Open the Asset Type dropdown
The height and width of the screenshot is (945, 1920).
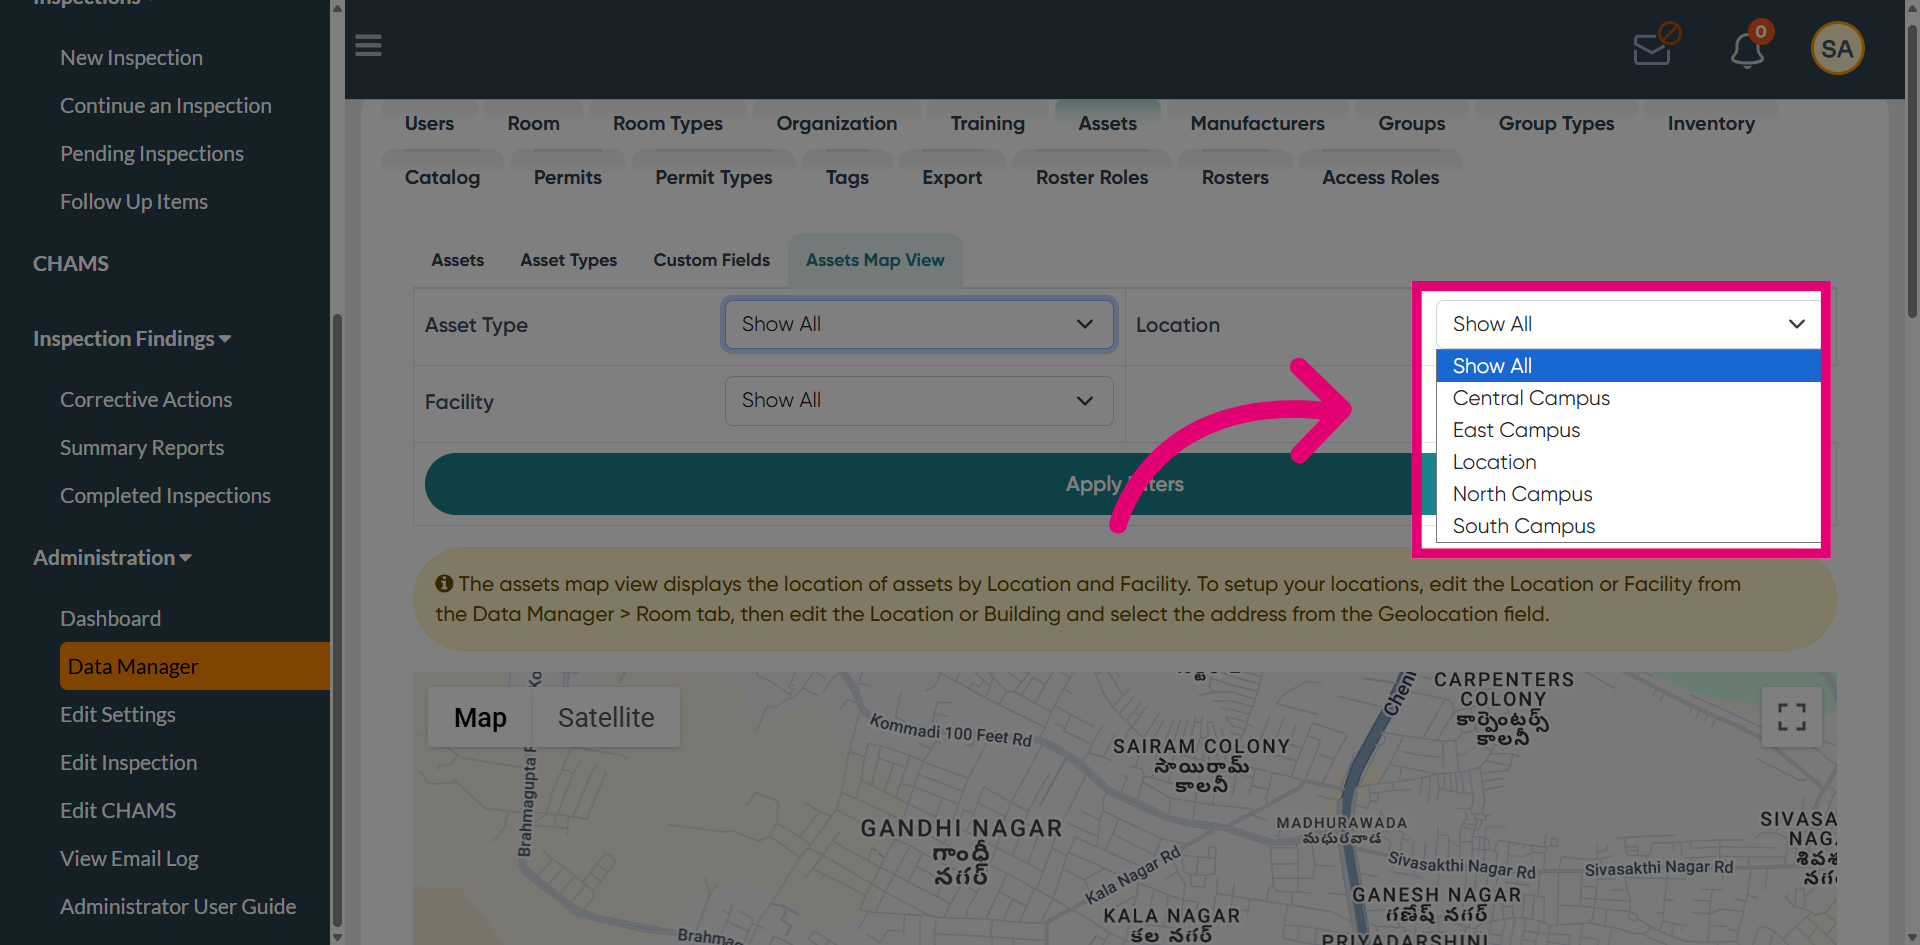(x=919, y=324)
